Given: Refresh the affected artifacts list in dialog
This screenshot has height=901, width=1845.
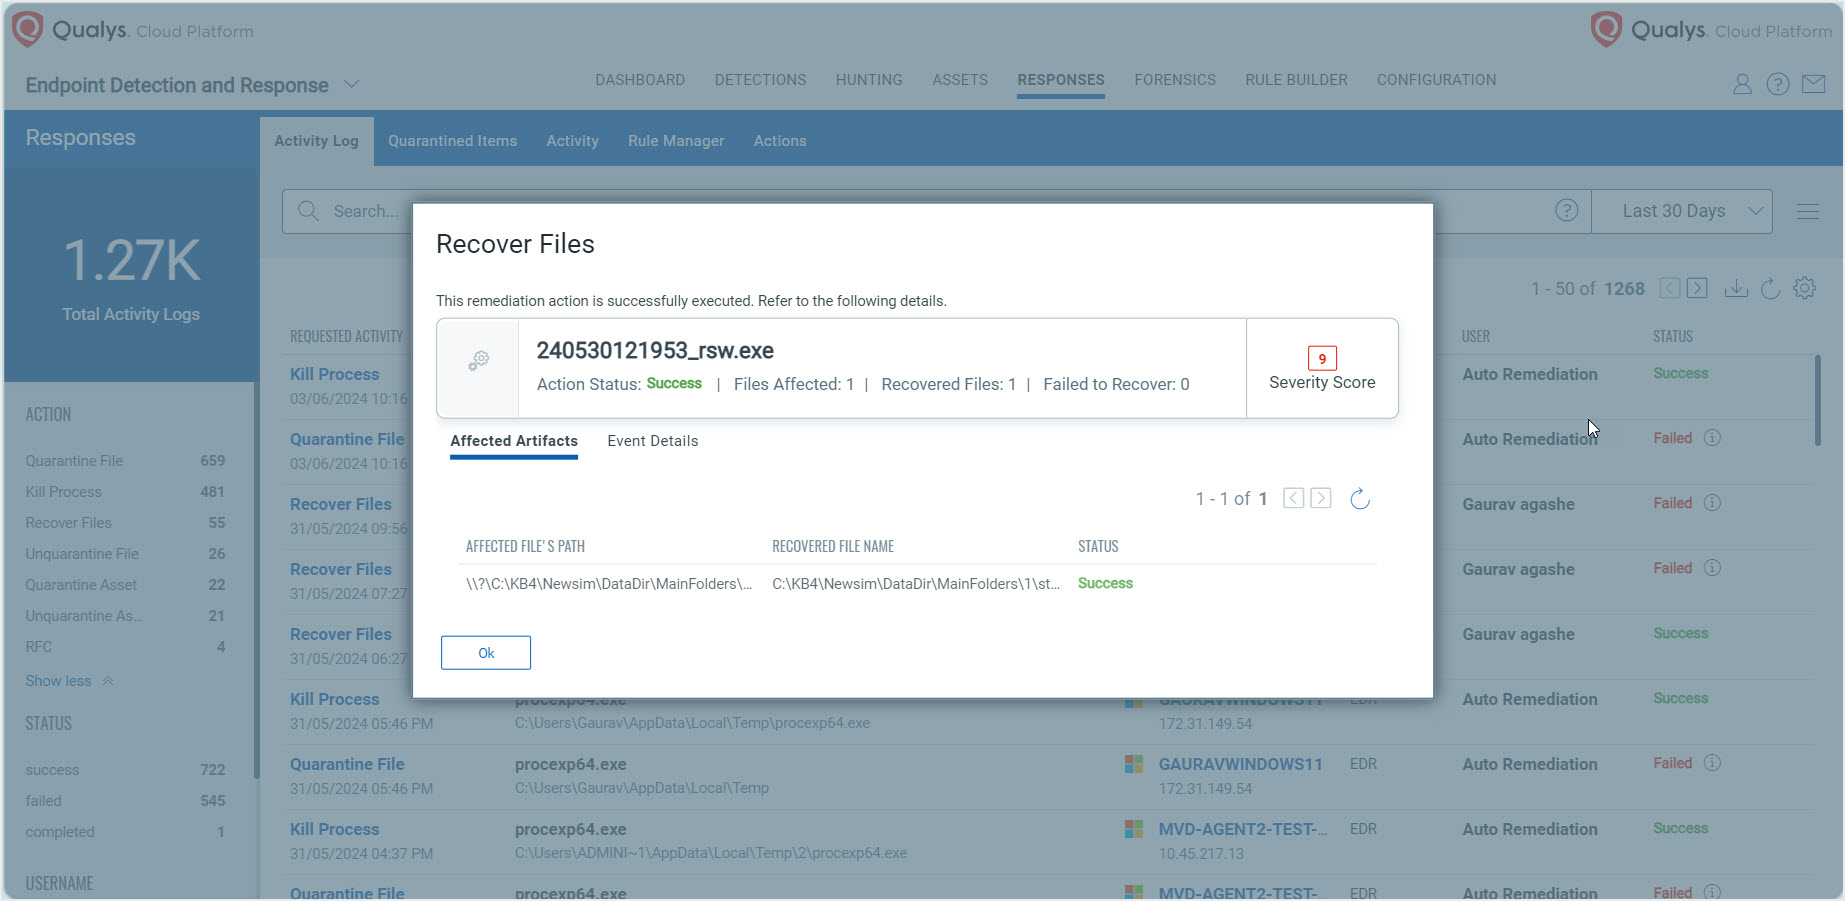Looking at the screenshot, I should click(1359, 499).
